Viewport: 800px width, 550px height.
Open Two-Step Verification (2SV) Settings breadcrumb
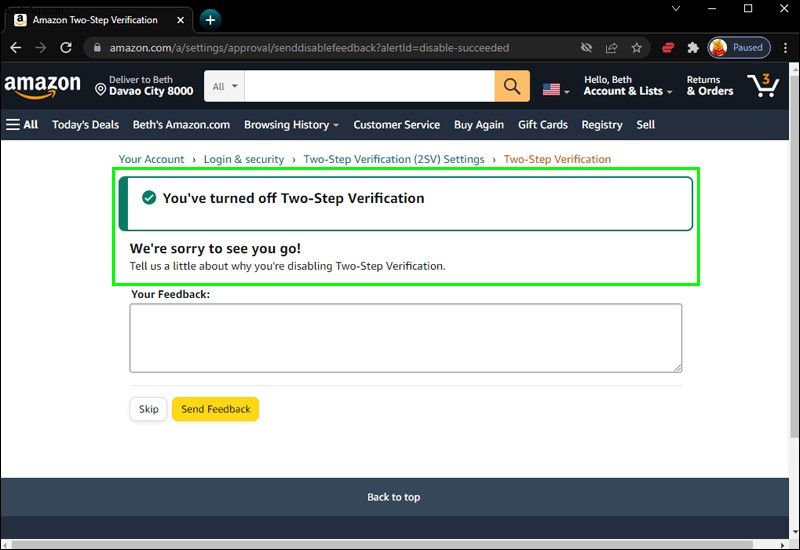394,159
